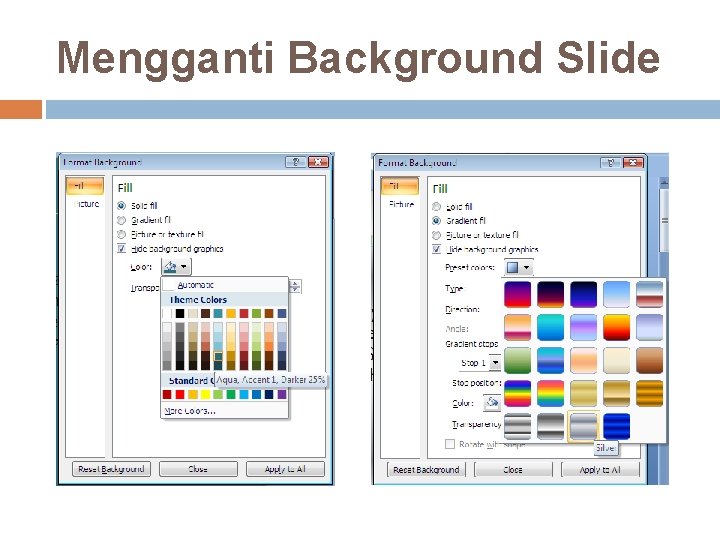This screenshot has width=720, height=540.
Task: Pick dark red standard color swatch
Action: (x=167, y=394)
